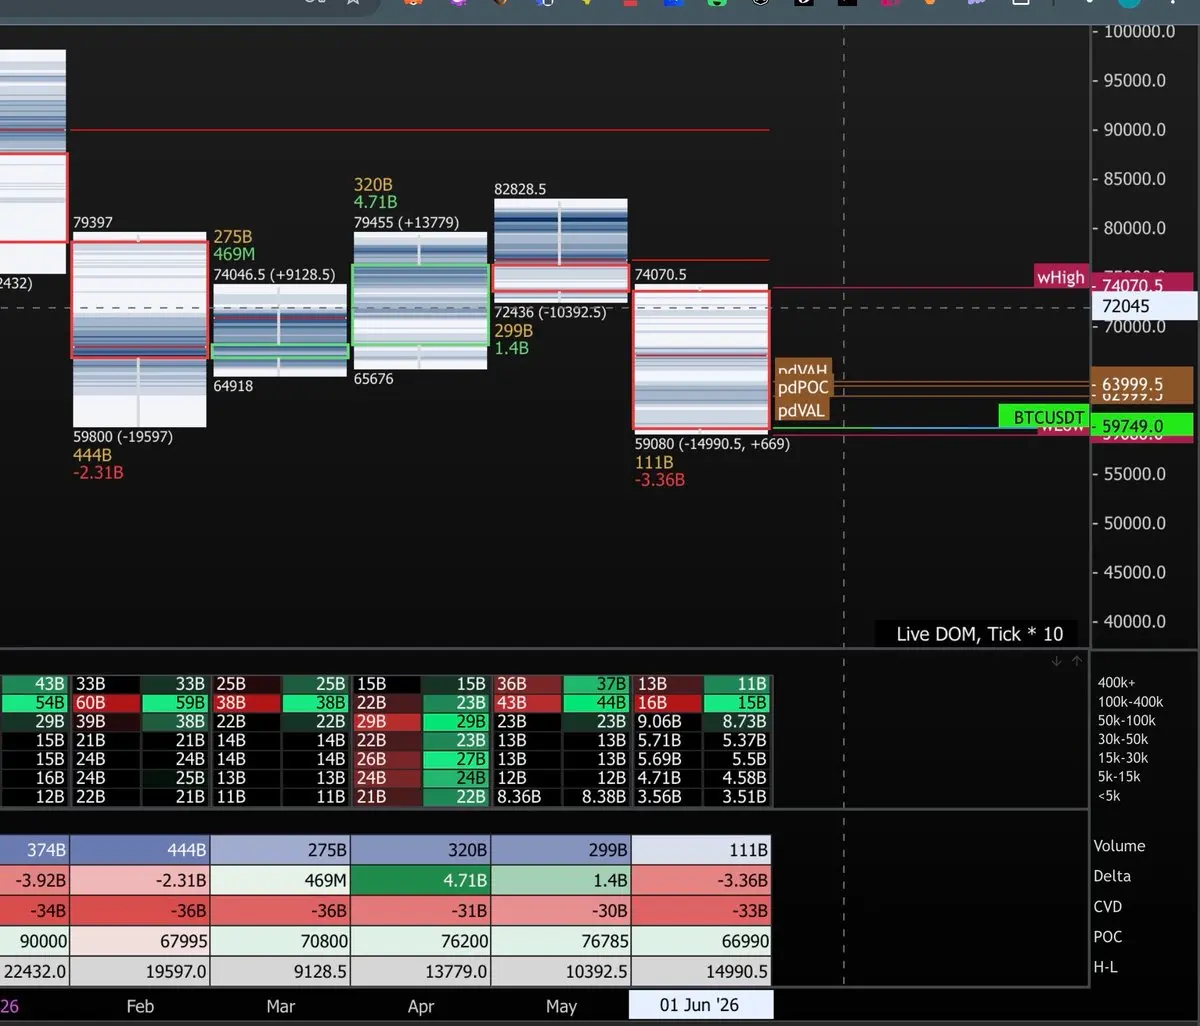Click the small down arrow above the volume legend
This screenshot has width=1200, height=1026.
pos(1056,662)
